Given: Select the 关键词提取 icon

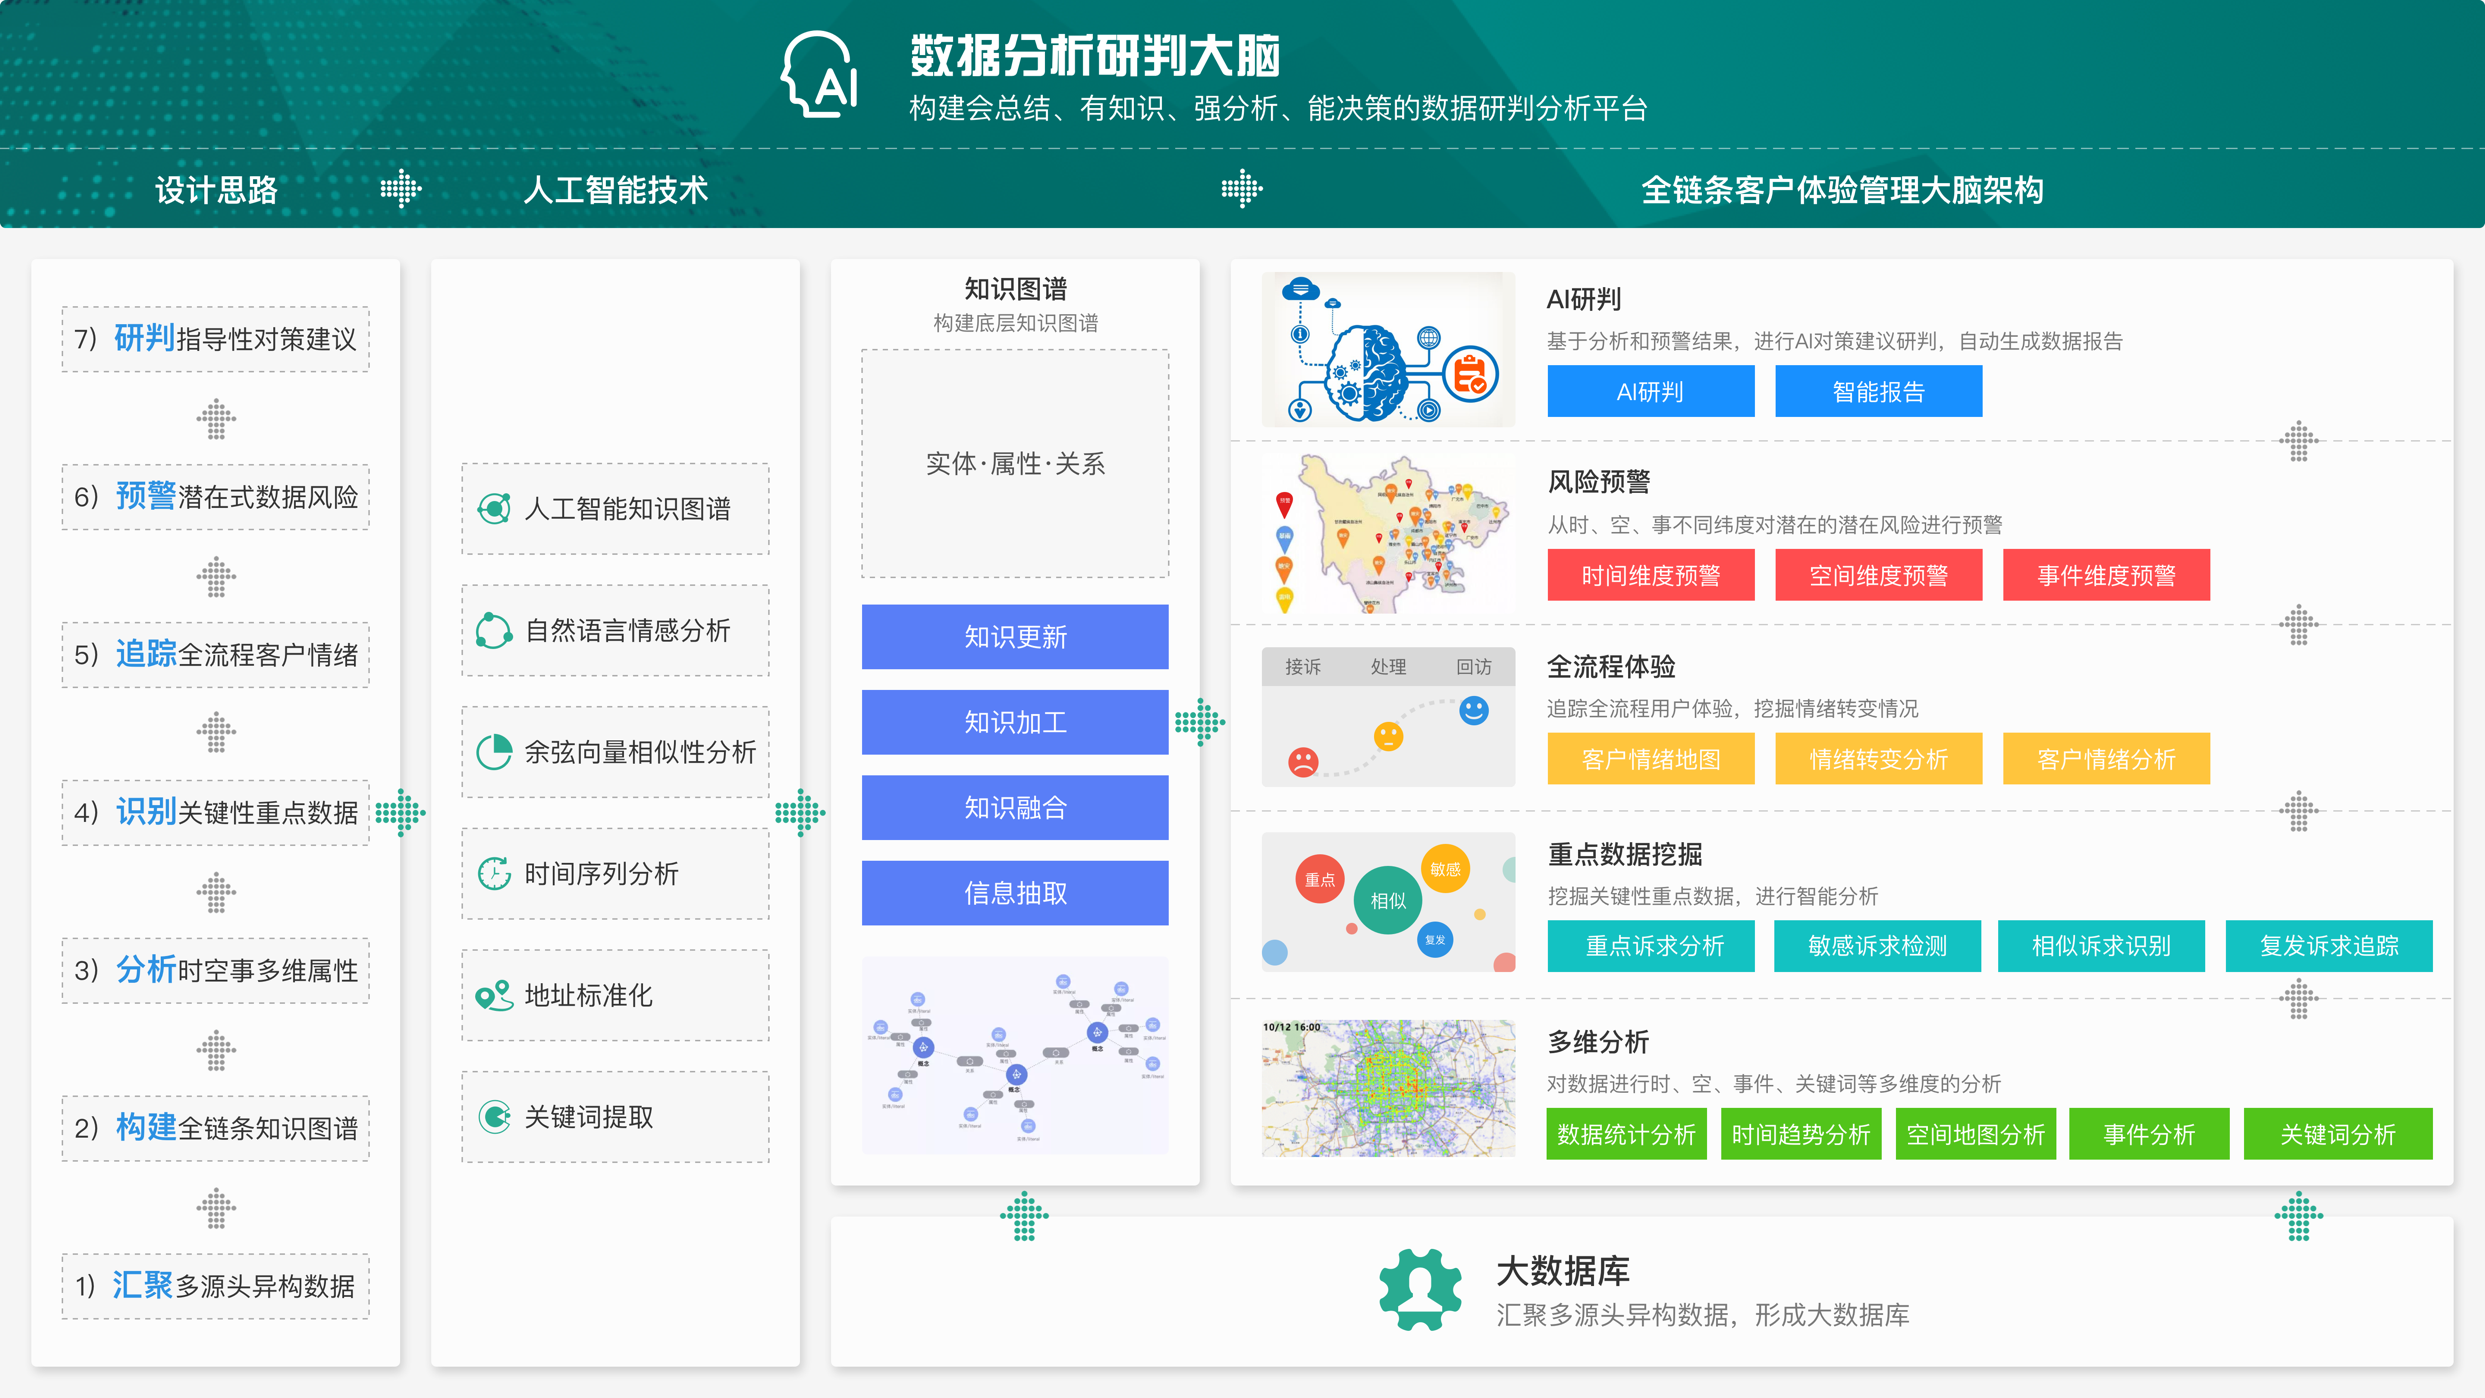Looking at the screenshot, I should tap(494, 1117).
